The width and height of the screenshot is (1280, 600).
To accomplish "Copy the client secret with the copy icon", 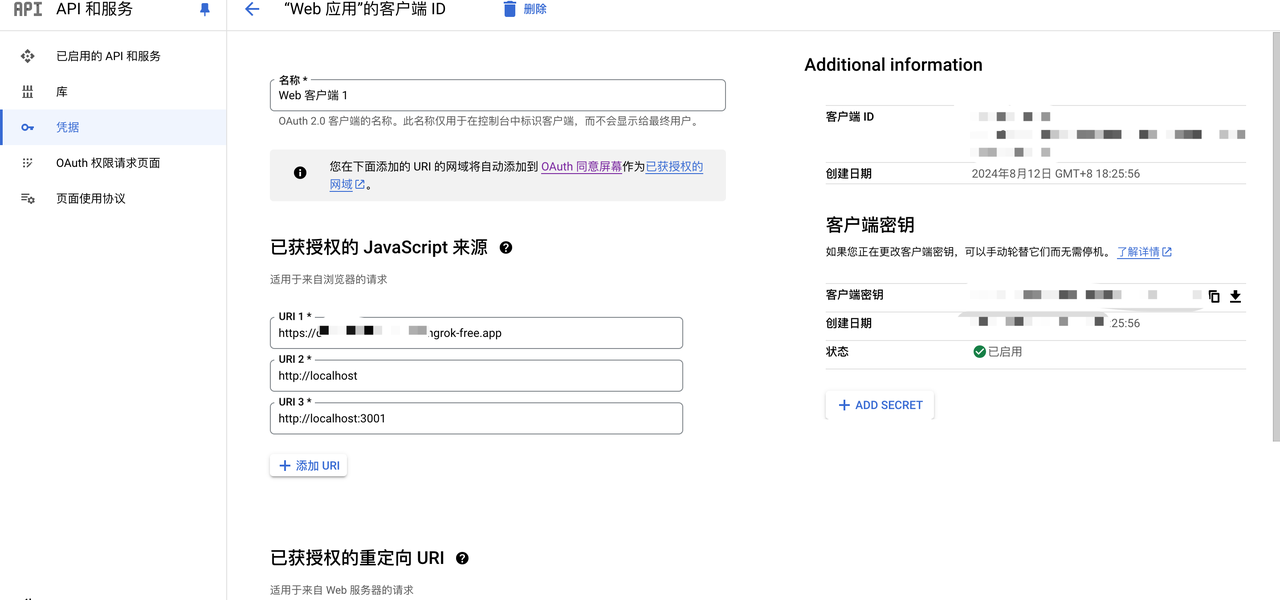I will (x=1214, y=296).
